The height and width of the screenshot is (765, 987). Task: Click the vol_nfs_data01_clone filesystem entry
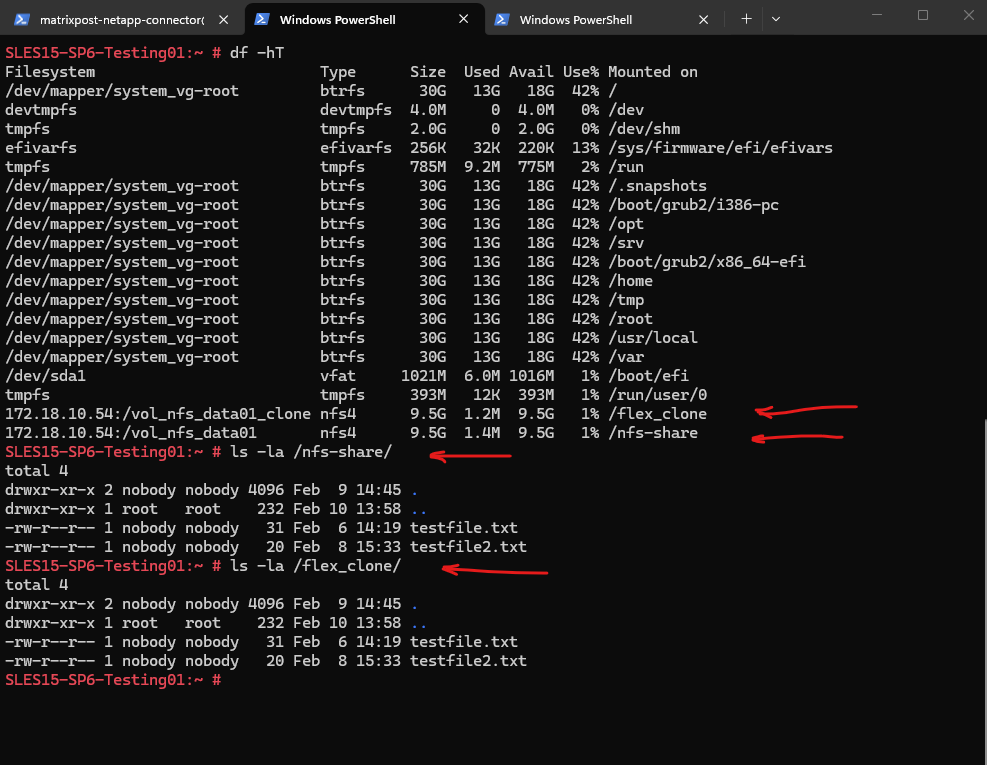coord(158,414)
